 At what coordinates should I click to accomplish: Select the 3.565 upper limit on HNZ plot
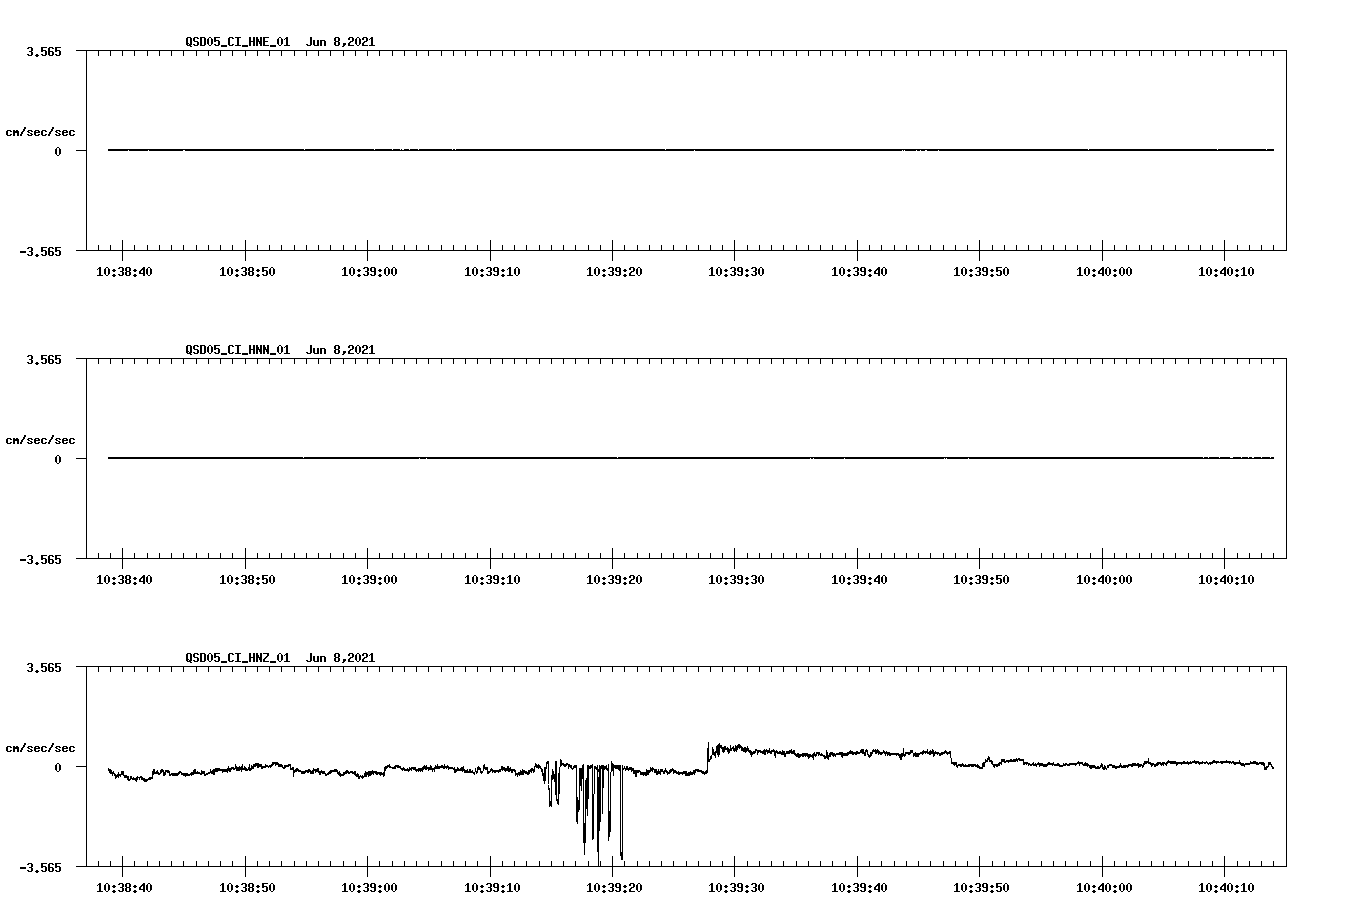click(x=43, y=667)
